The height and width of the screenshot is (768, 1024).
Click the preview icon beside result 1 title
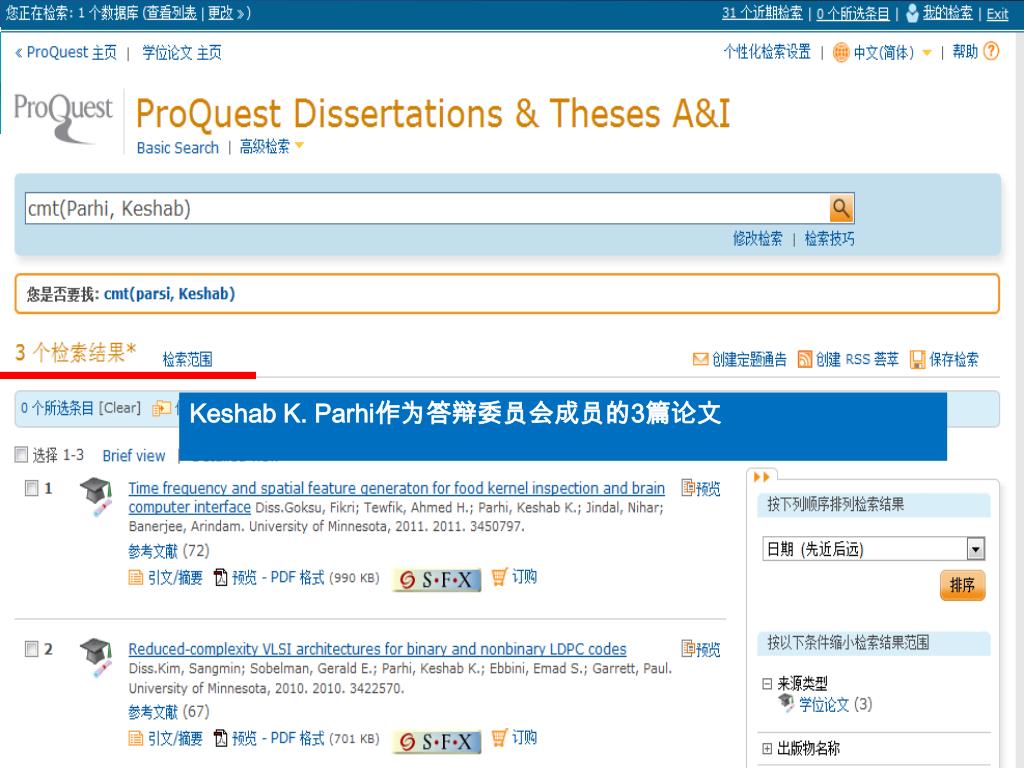pos(688,487)
